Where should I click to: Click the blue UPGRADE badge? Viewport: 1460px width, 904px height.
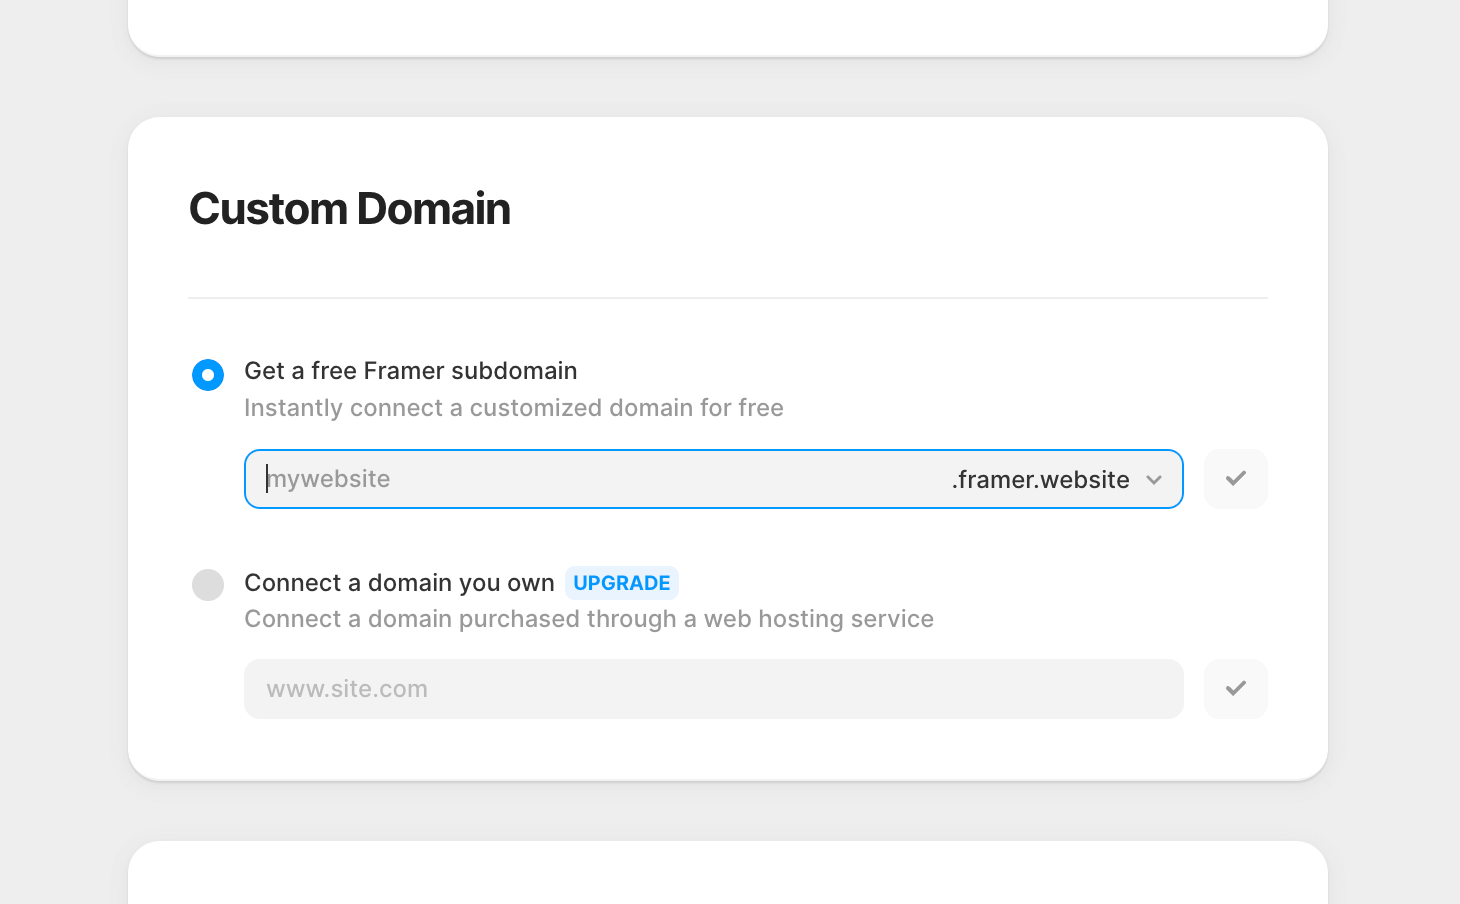pyautogui.click(x=621, y=583)
